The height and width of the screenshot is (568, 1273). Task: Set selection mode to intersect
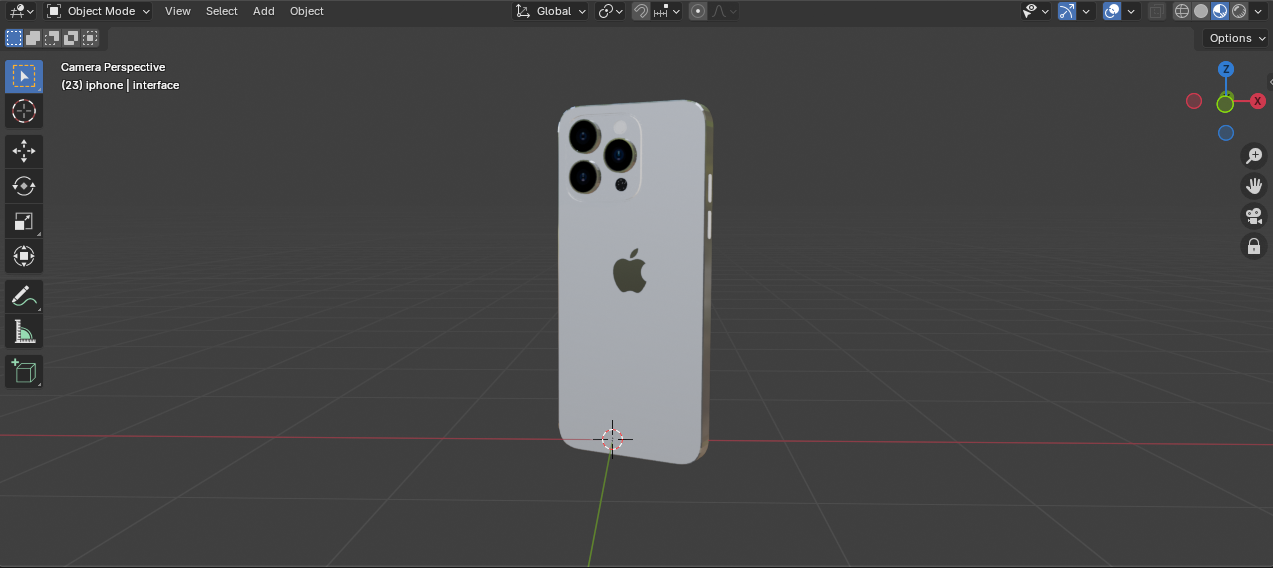click(90, 38)
